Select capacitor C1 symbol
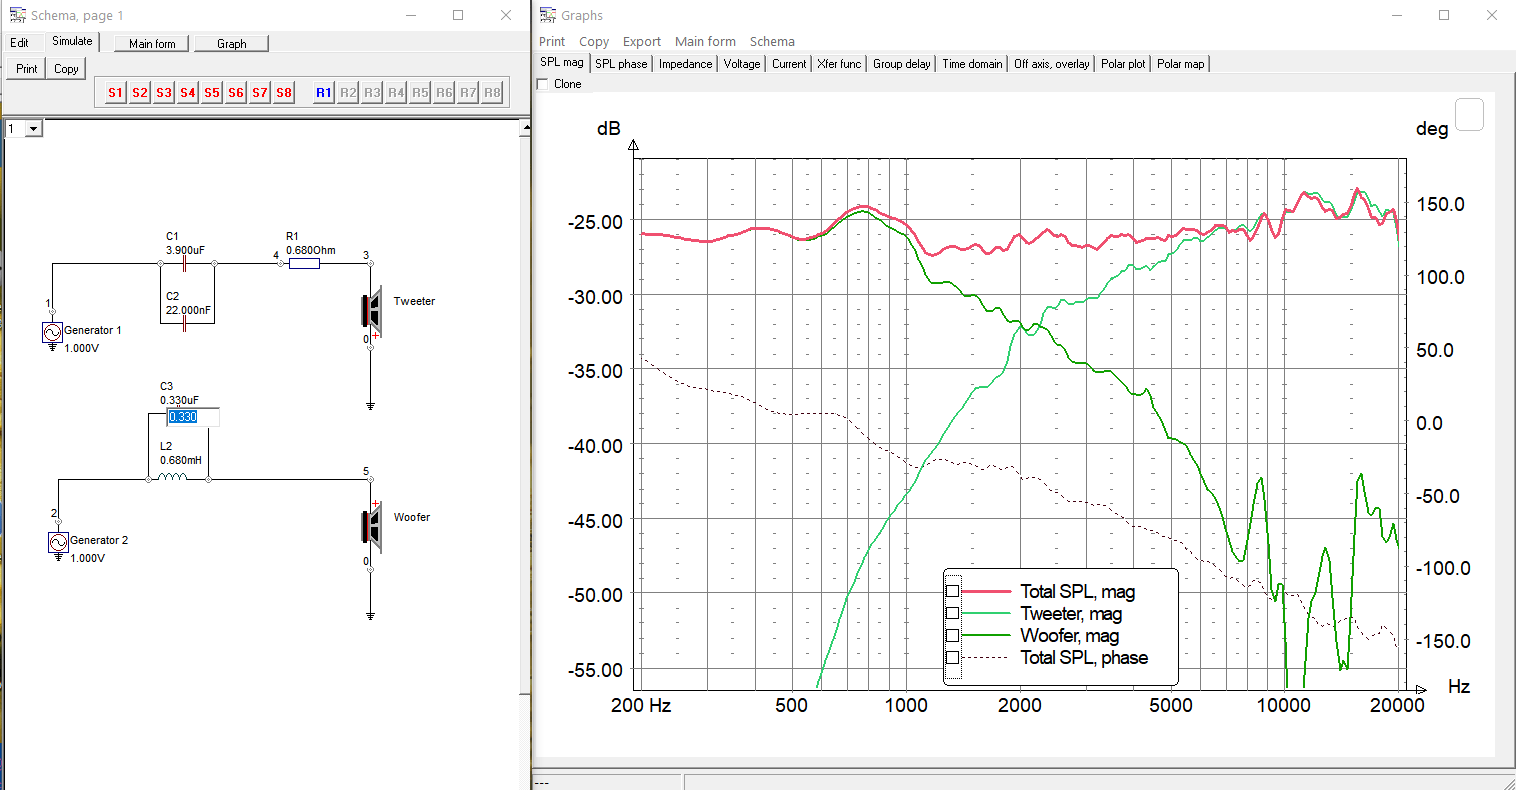Screen dimensions: 1516x790 [x=186, y=264]
